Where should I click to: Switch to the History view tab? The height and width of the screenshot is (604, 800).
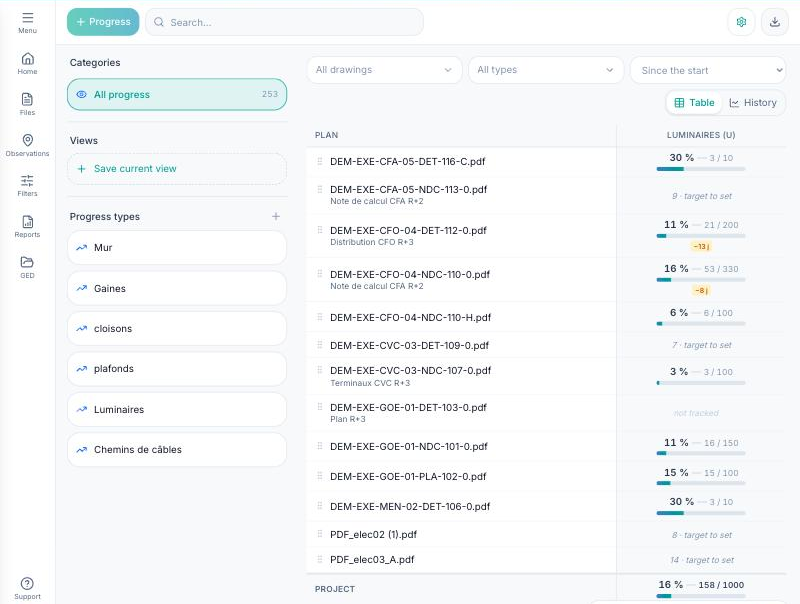click(753, 103)
